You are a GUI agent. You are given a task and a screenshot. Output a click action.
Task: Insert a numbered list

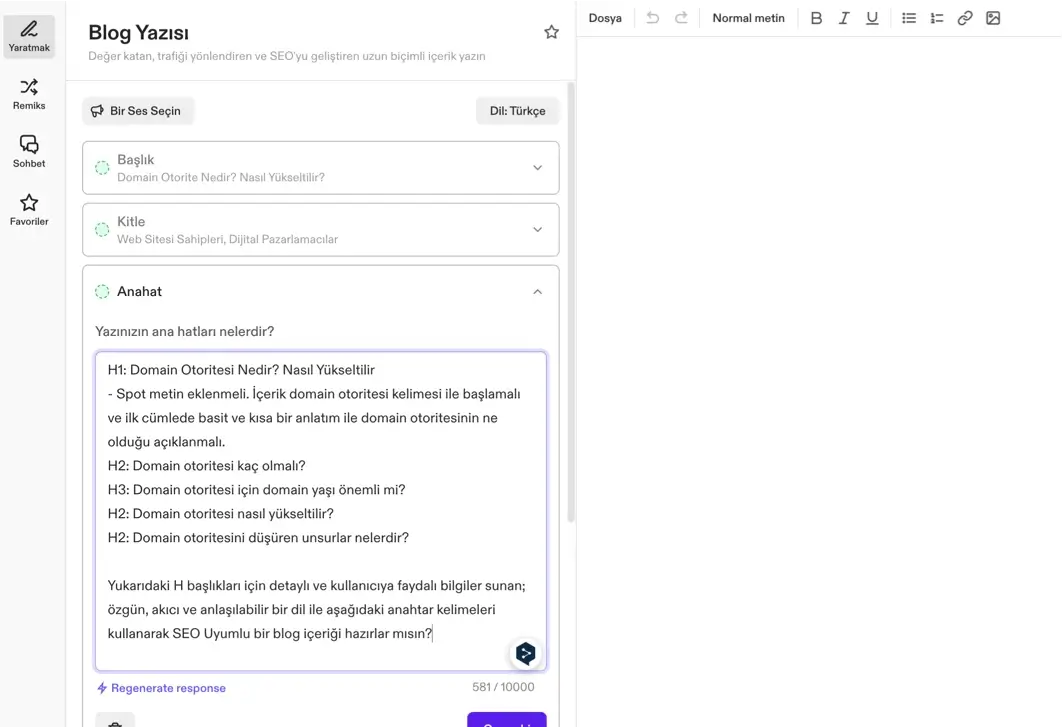click(x=937, y=18)
